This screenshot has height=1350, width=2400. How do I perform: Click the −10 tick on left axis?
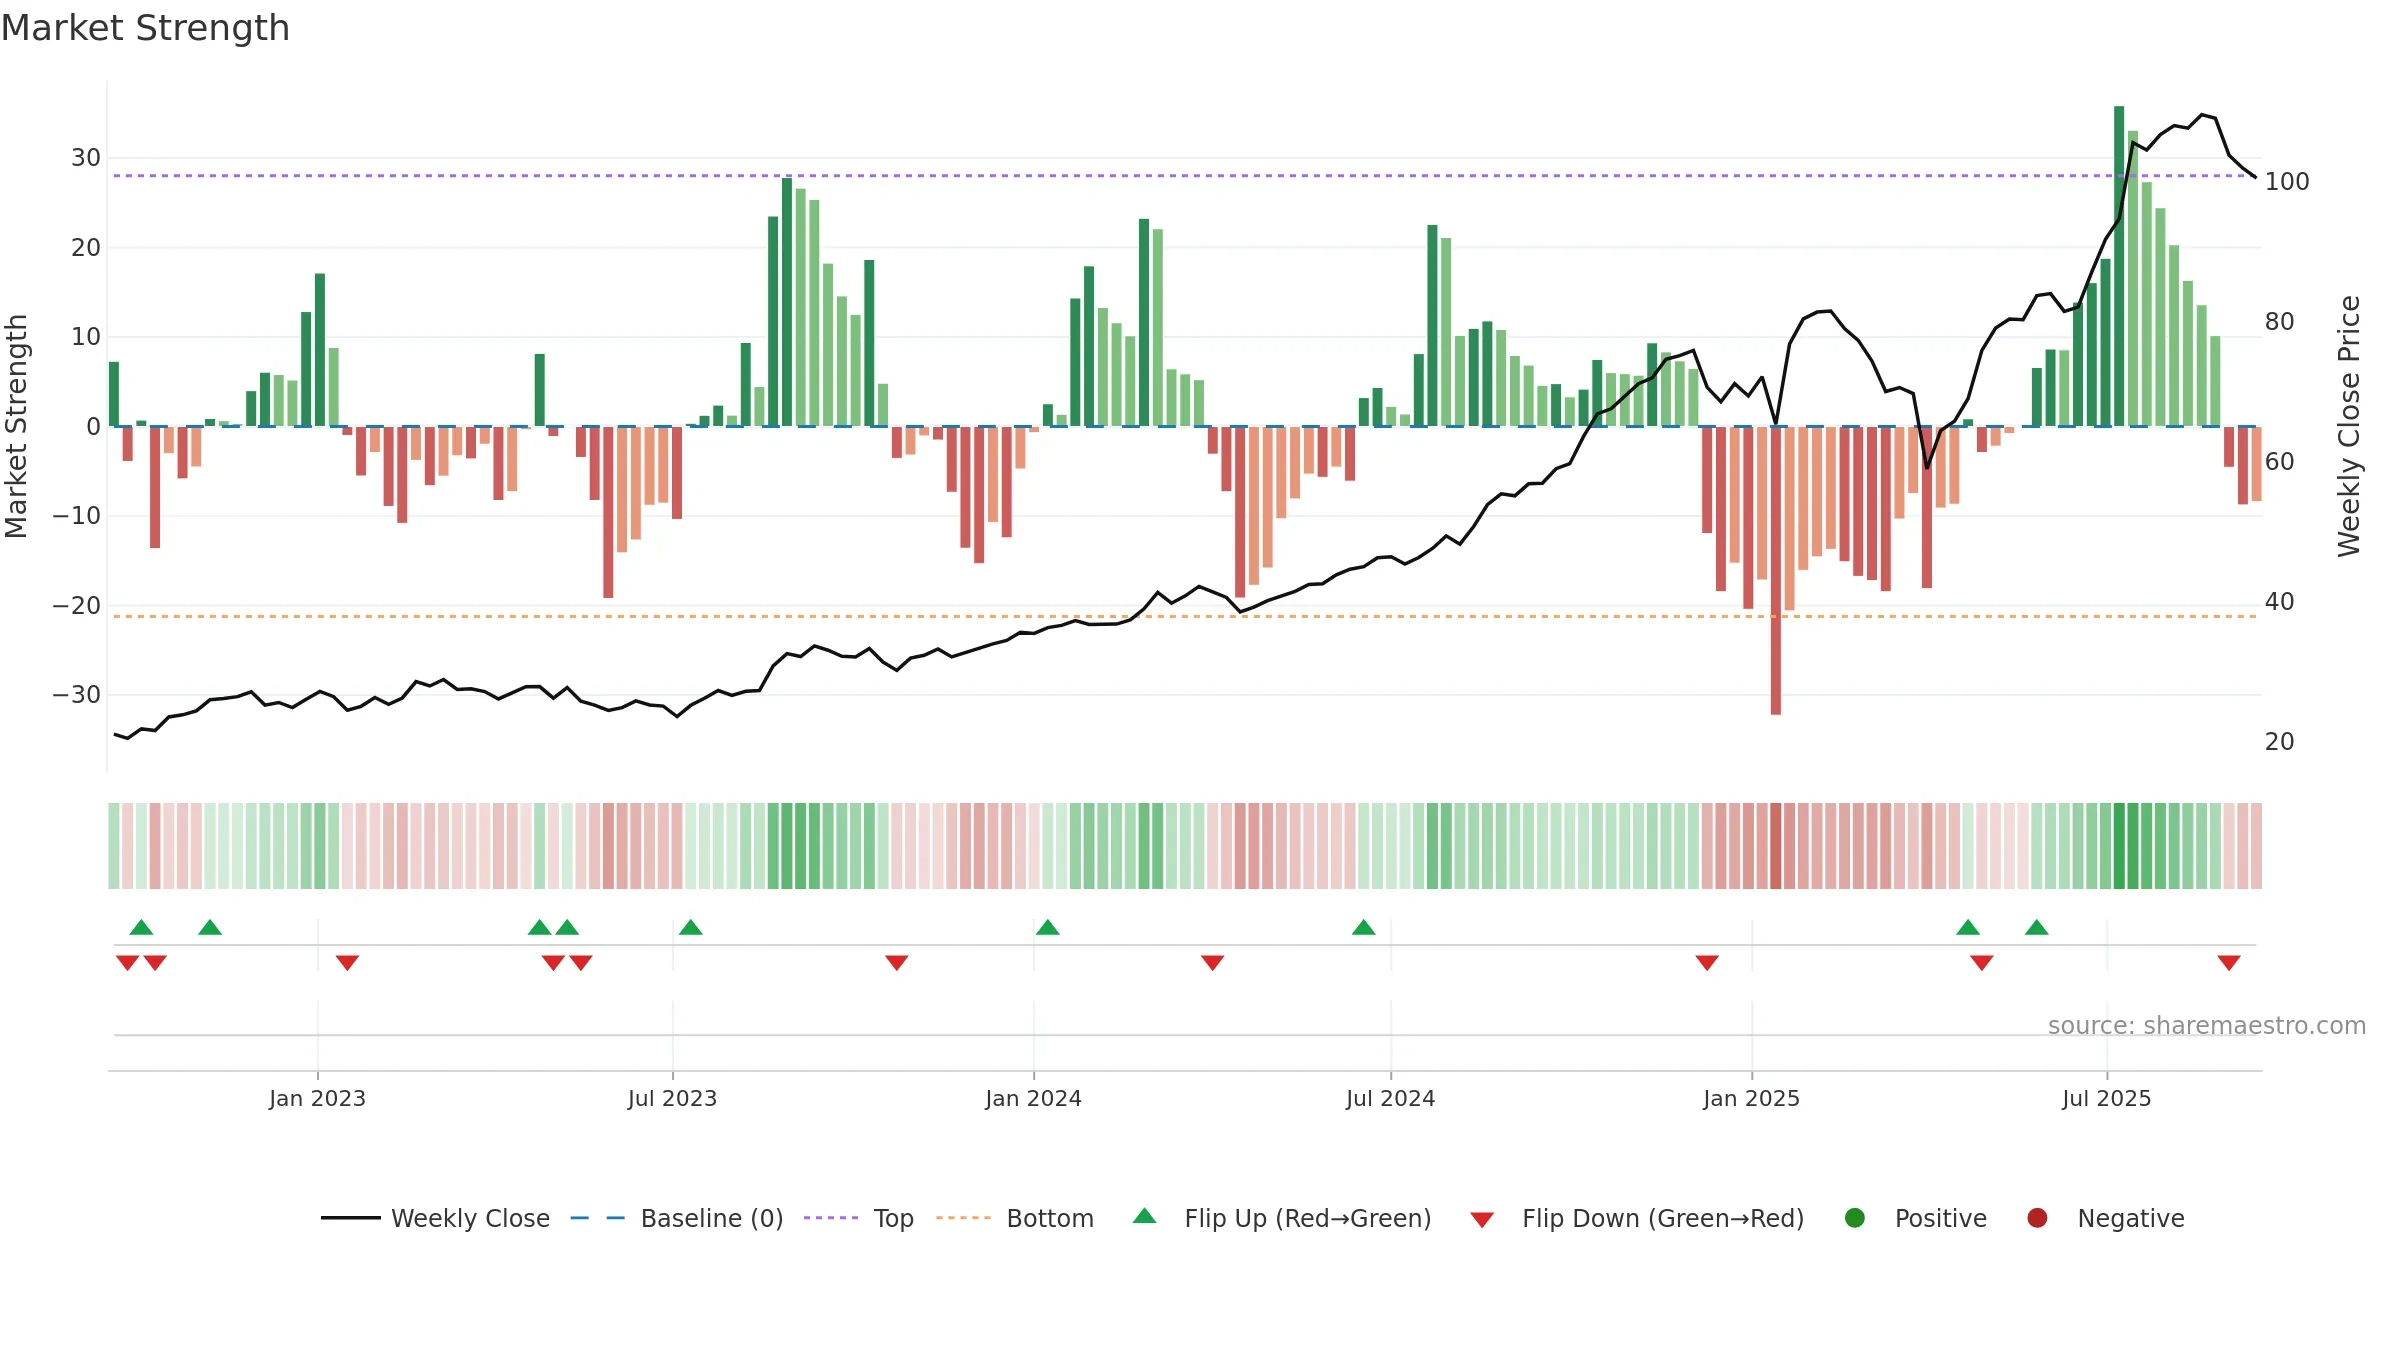(x=77, y=516)
